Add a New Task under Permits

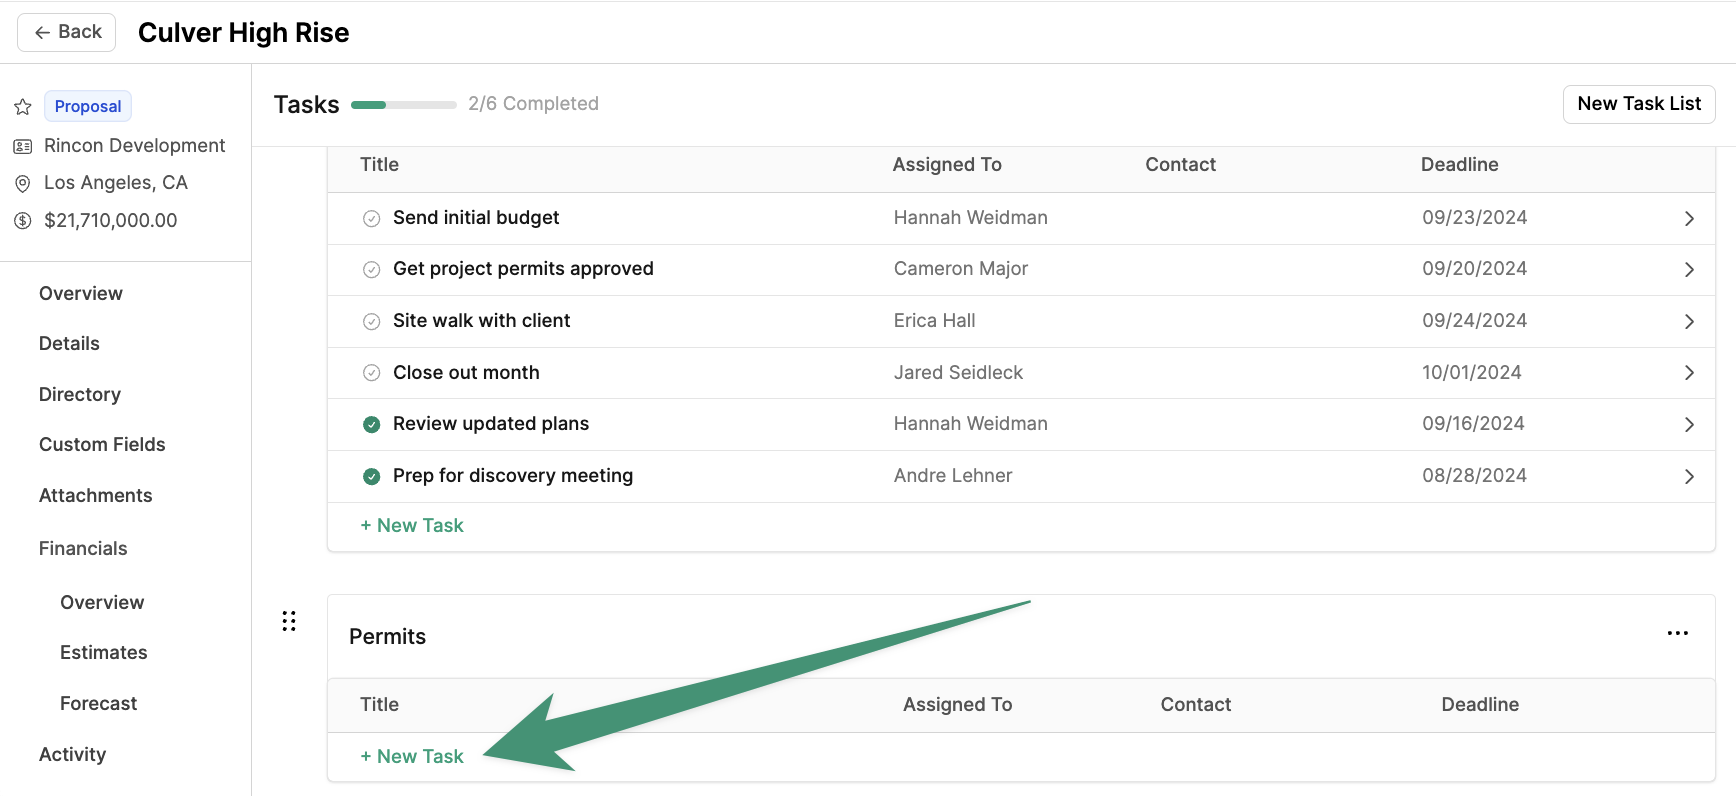(412, 756)
